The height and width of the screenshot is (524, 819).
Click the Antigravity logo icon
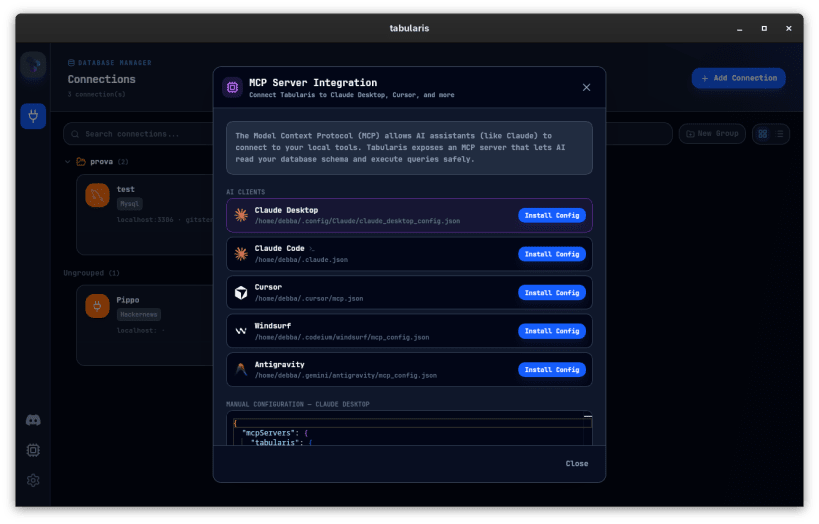241,369
